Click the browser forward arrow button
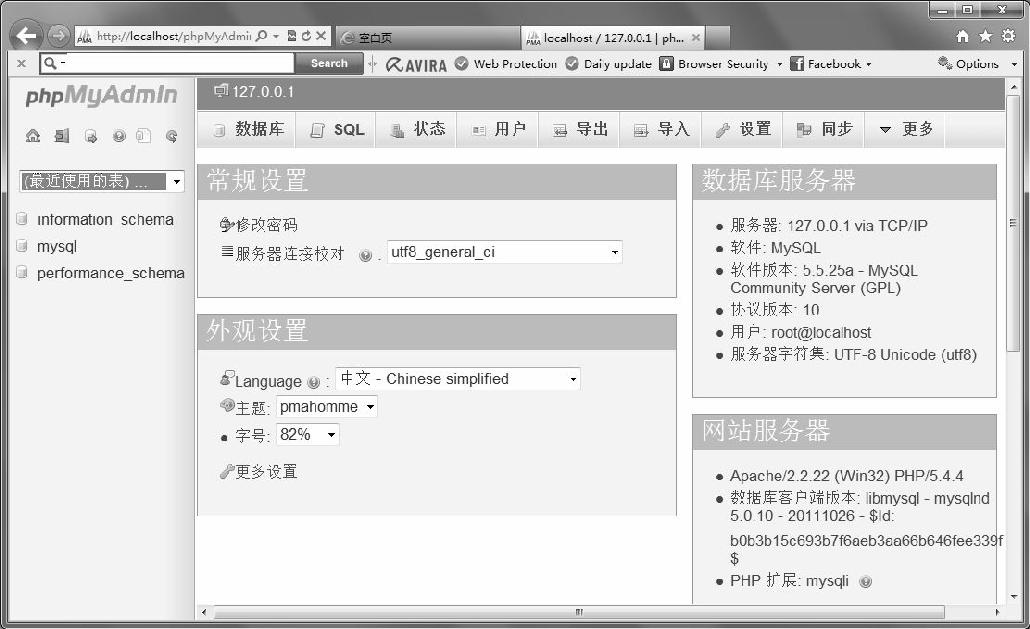This screenshot has width=1030, height=629. point(58,35)
